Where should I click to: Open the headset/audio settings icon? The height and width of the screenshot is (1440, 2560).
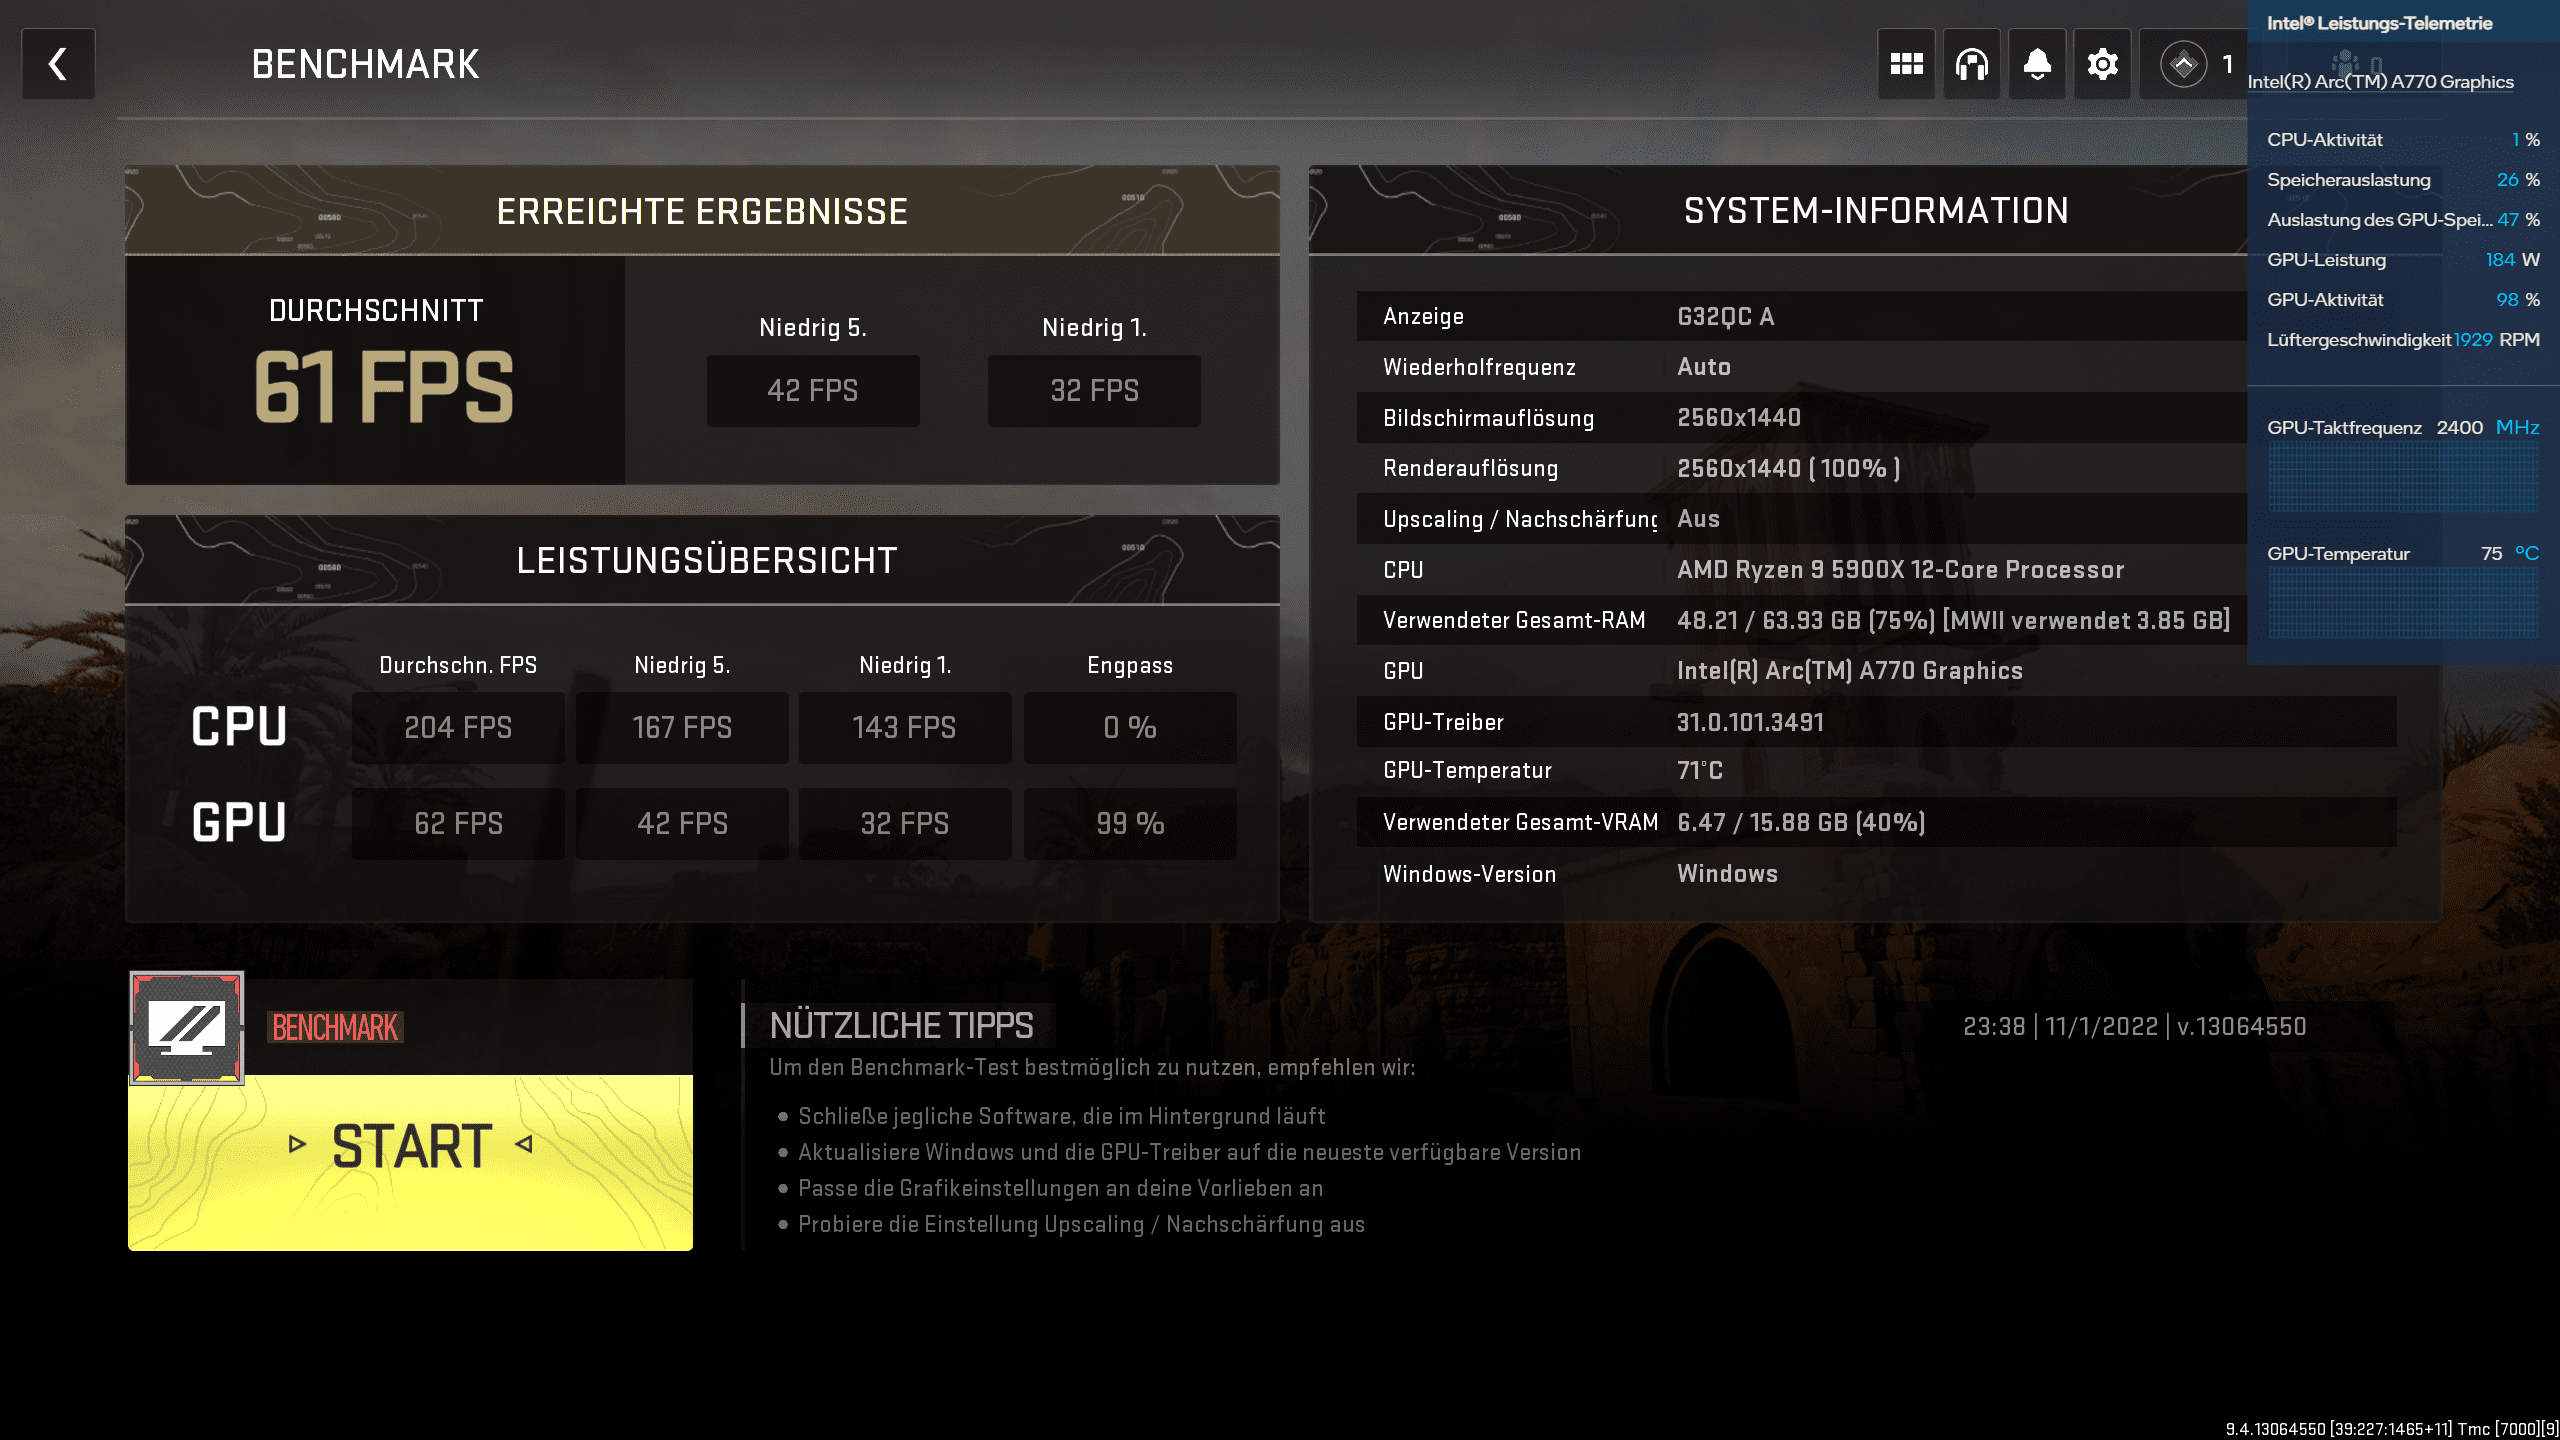[1971, 63]
